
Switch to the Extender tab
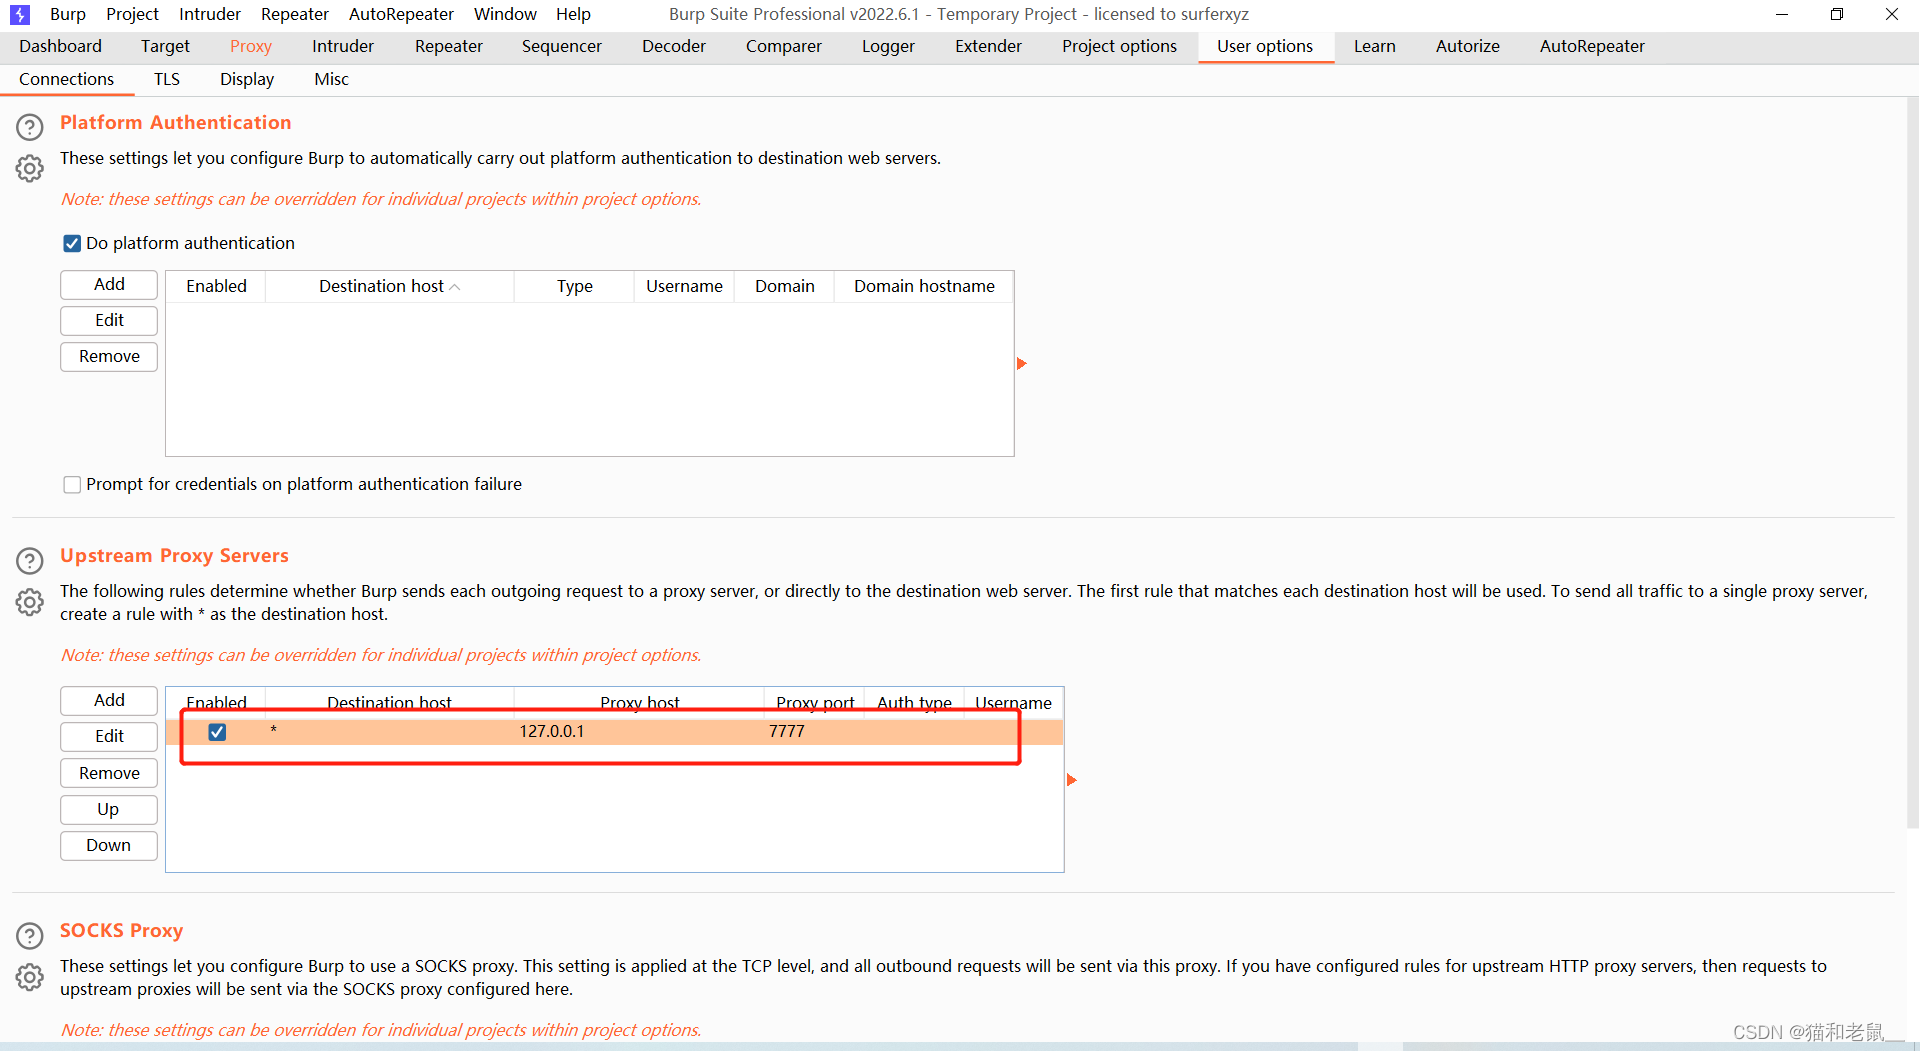pyautogui.click(x=988, y=46)
